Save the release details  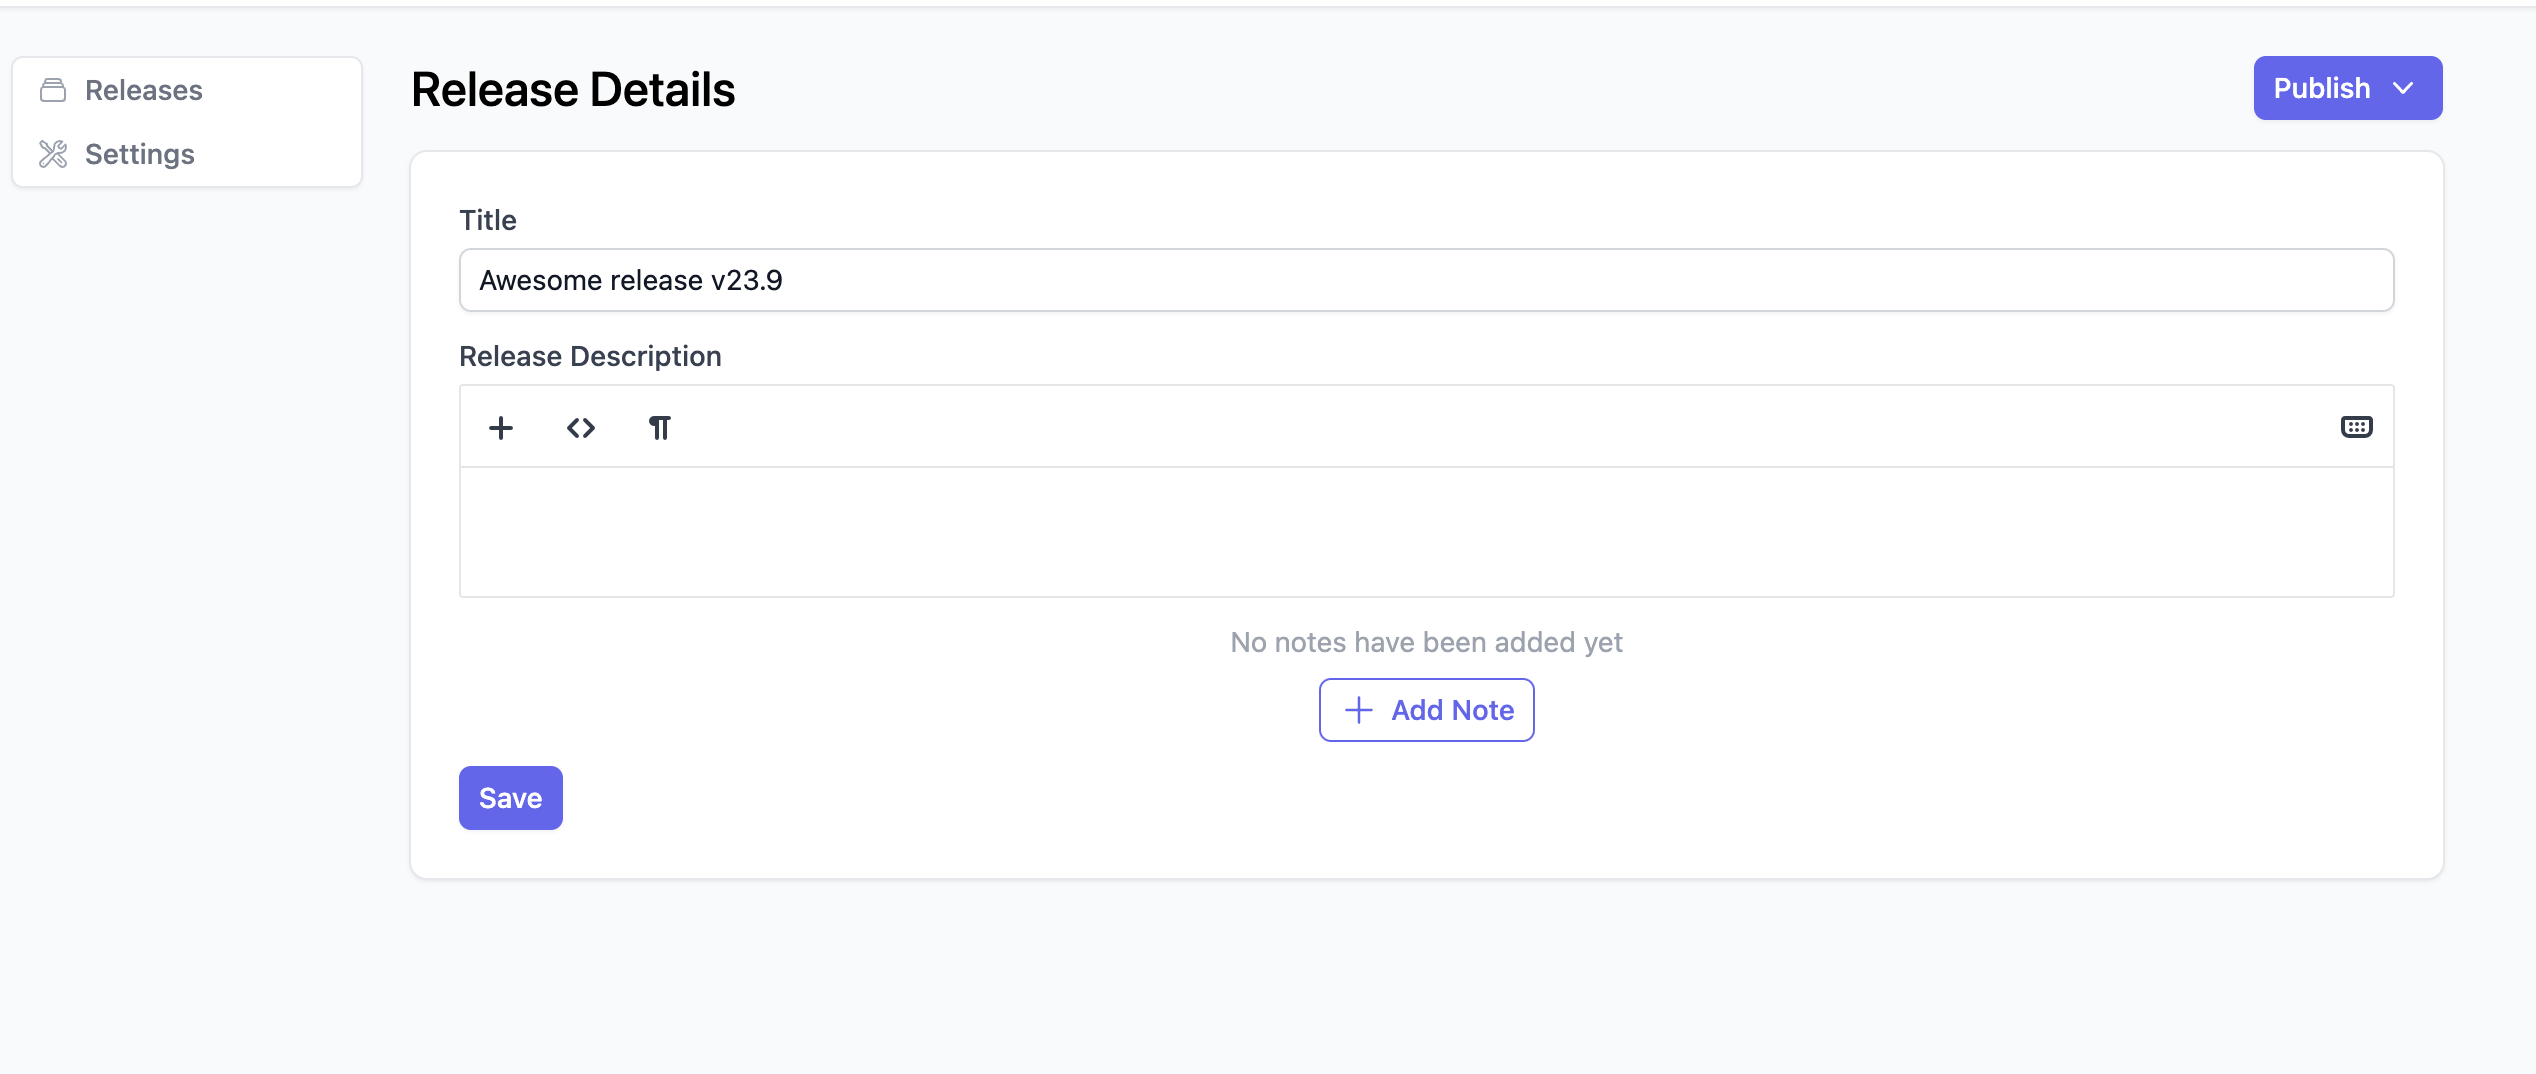[x=510, y=798]
